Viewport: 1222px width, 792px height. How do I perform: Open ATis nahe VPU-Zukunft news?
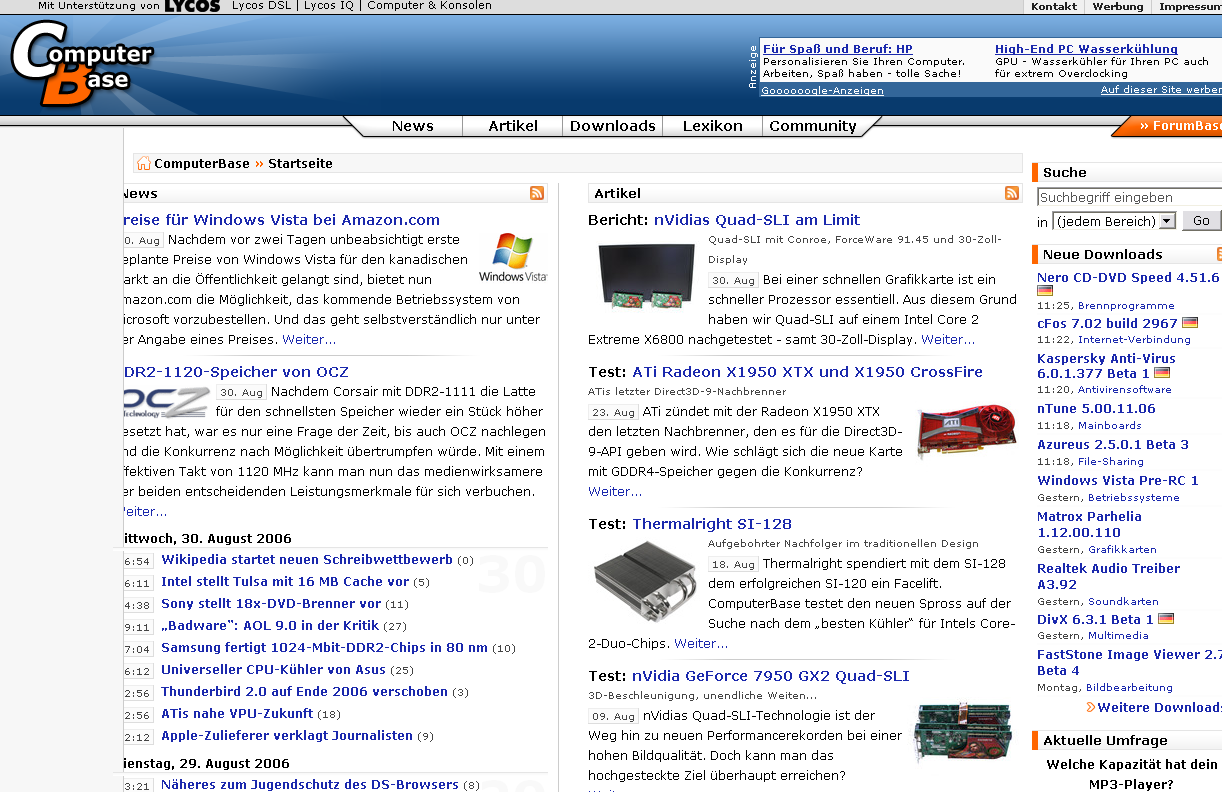(x=237, y=714)
